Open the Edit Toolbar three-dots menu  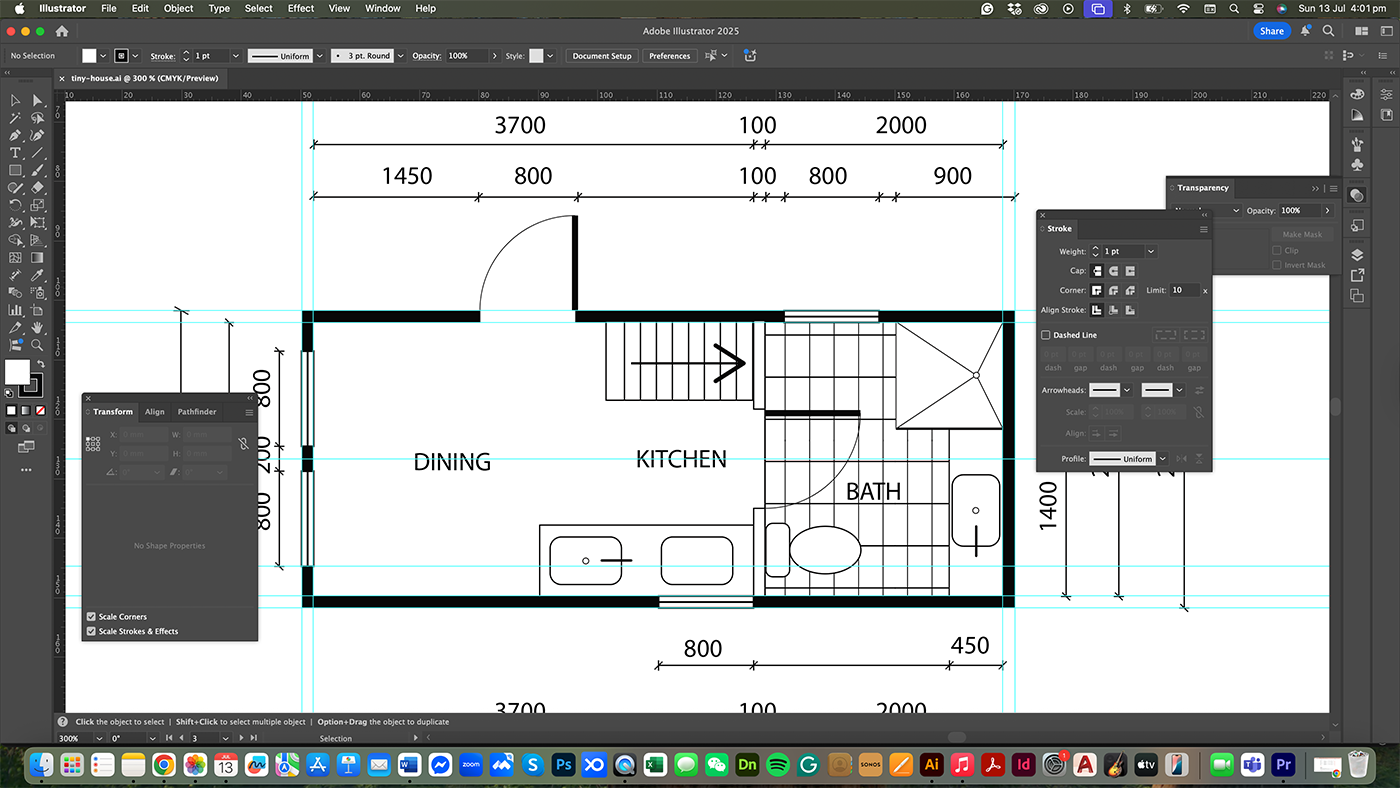click(26, 469)
